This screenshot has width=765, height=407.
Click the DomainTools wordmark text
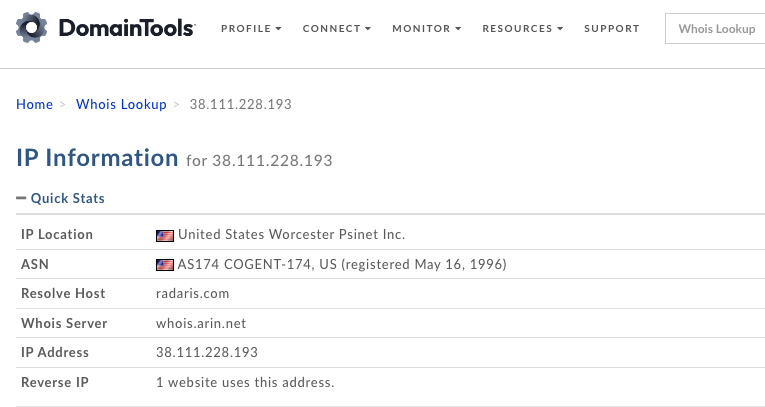pos(127,28)
